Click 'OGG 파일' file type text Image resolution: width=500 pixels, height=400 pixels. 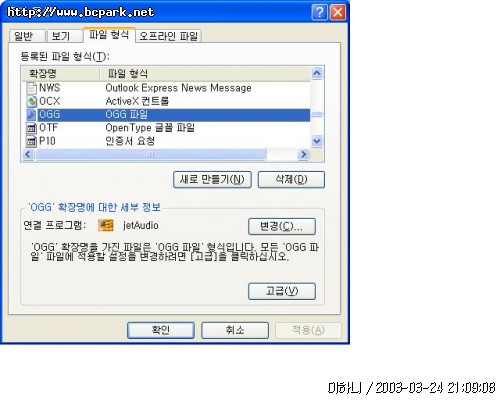[127, 115]
